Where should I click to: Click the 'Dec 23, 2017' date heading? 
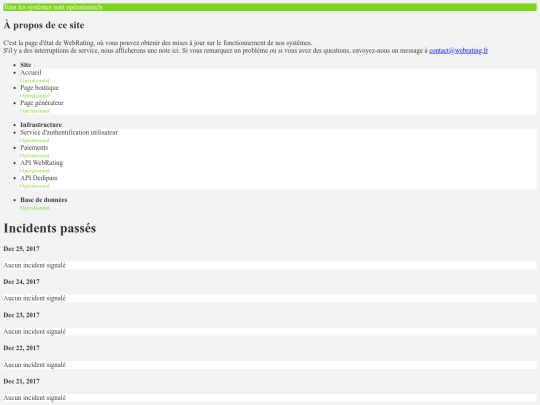pyautogui.click(x=21, y=315)
